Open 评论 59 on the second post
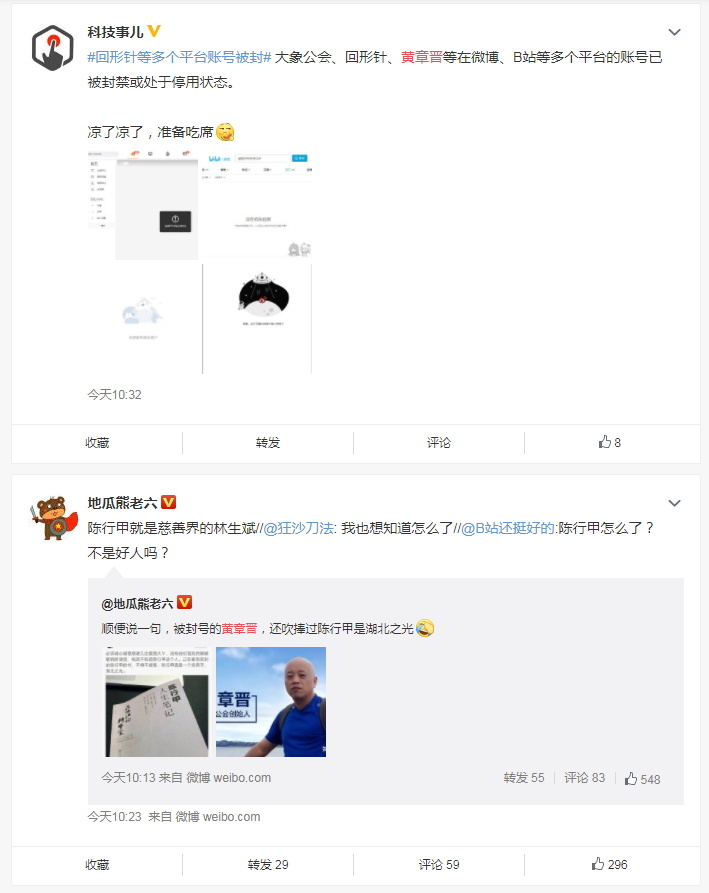The image size is (709, 893). [x=438, y=865]
